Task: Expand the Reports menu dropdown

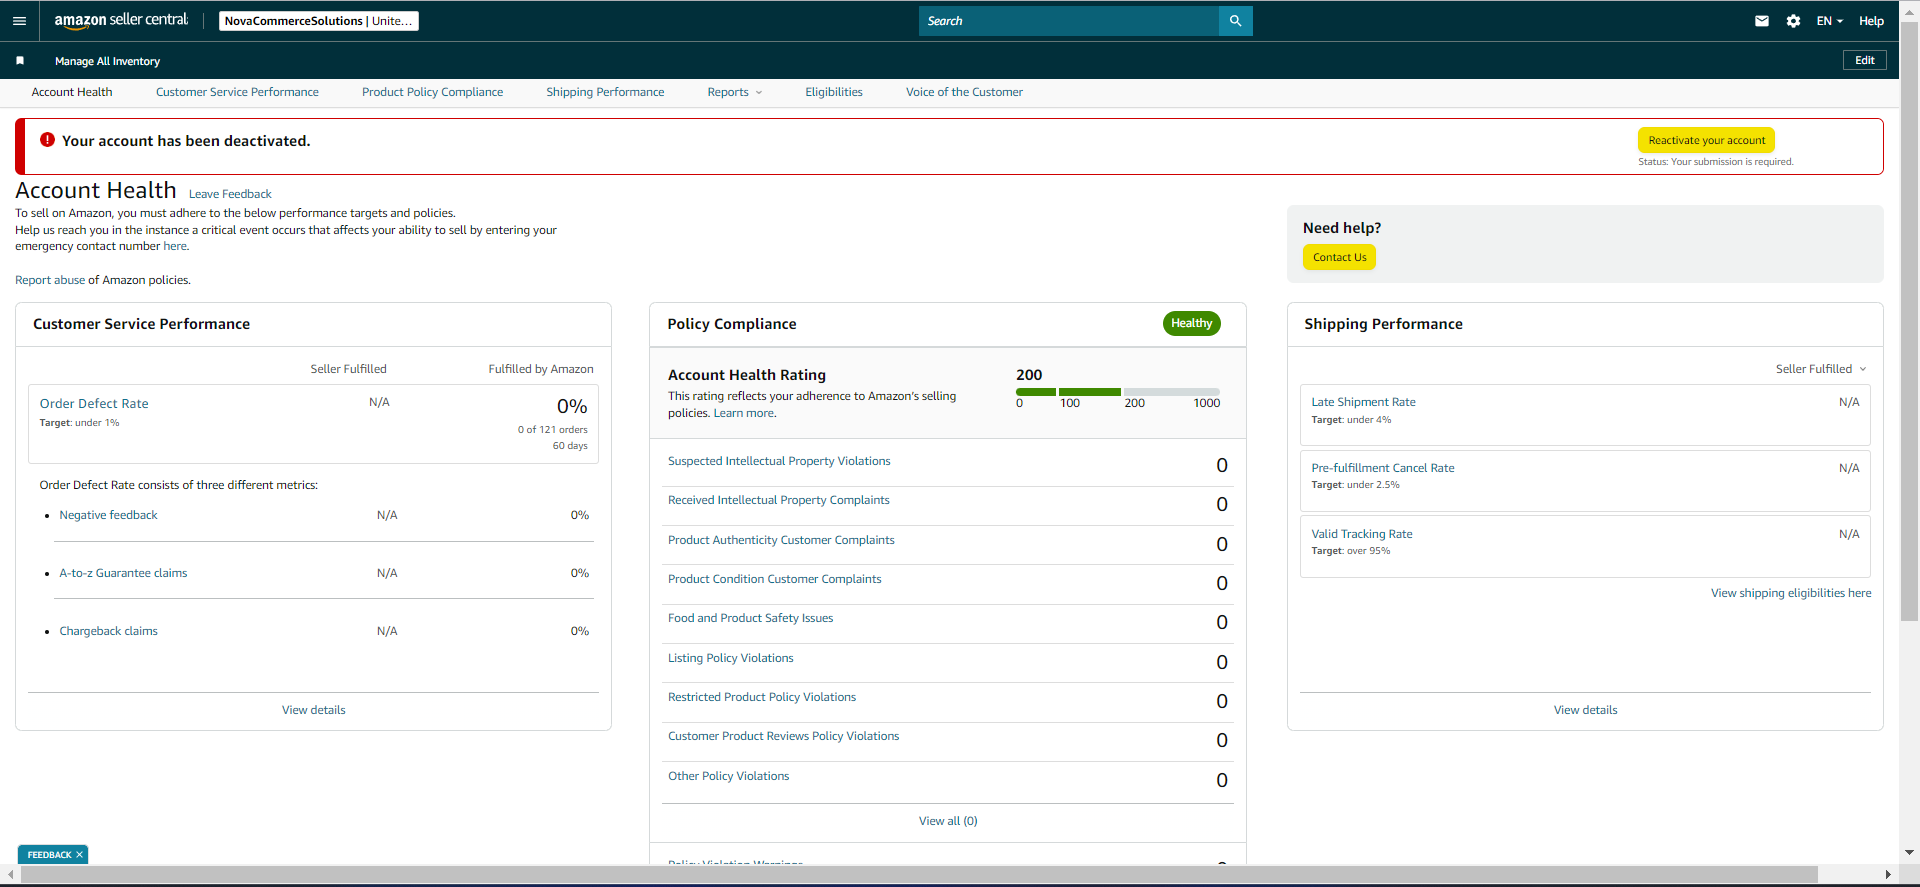Action: (734, 92)
